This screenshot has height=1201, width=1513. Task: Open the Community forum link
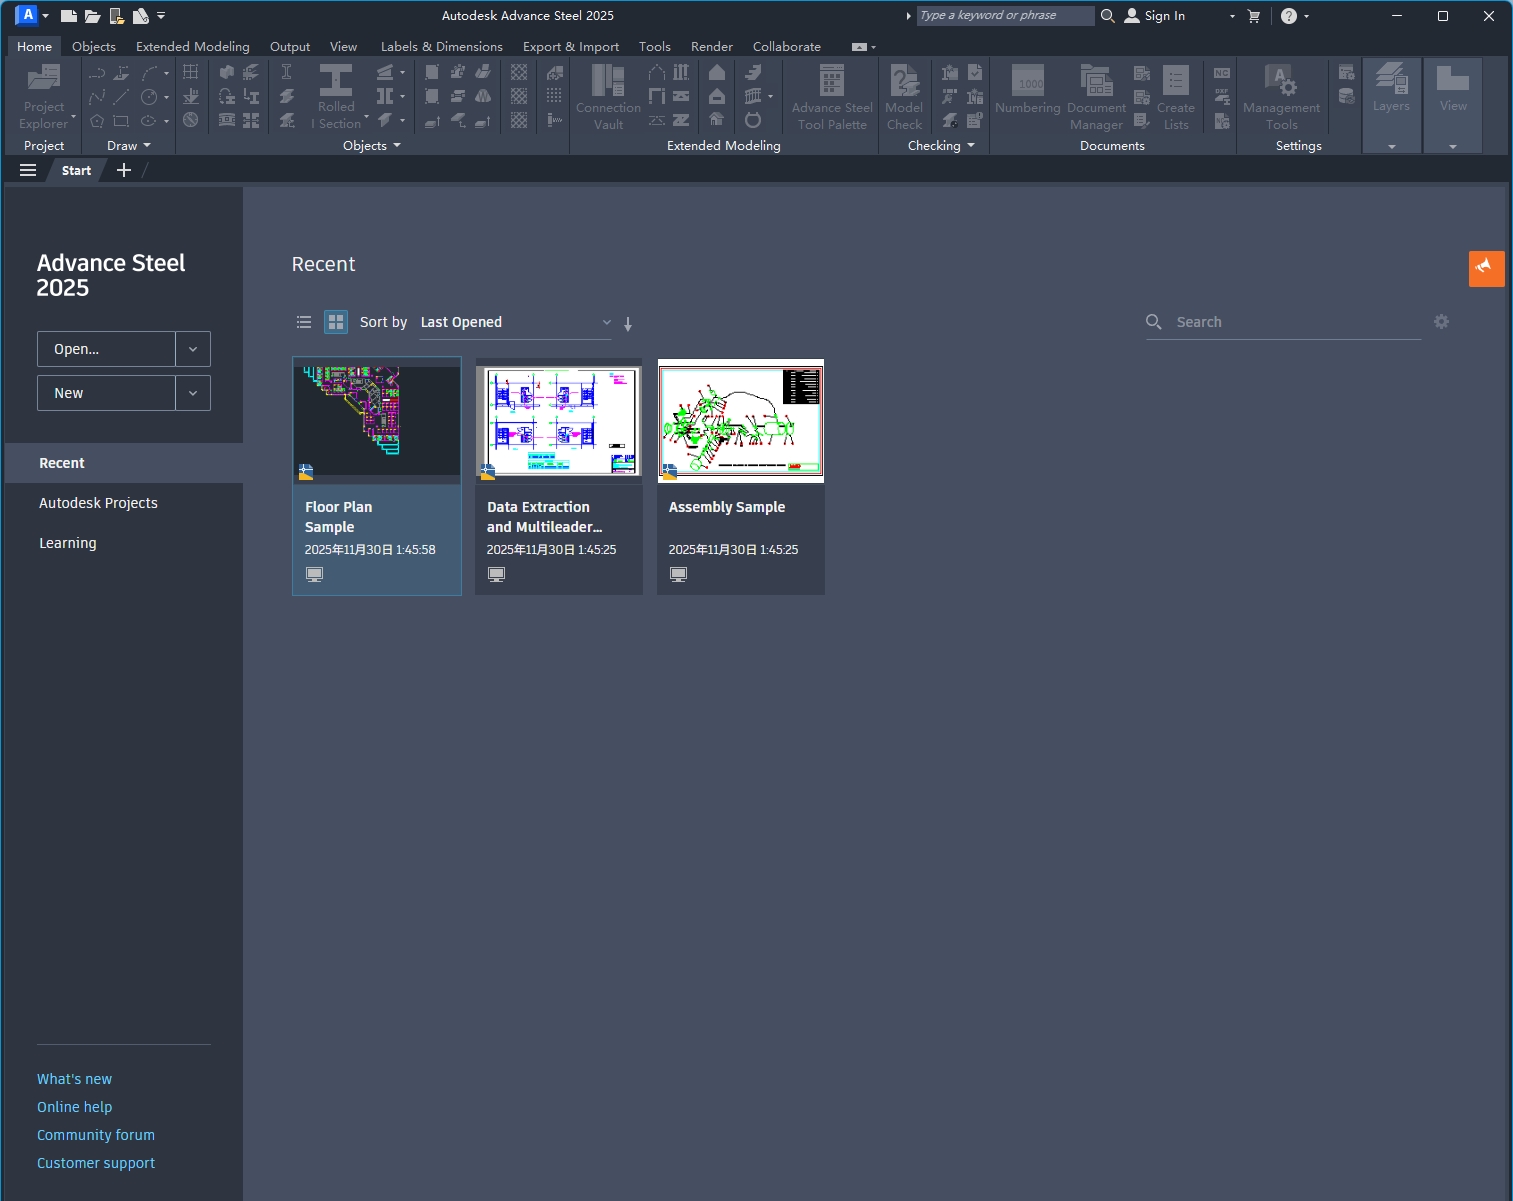[x=96, y=1135]
